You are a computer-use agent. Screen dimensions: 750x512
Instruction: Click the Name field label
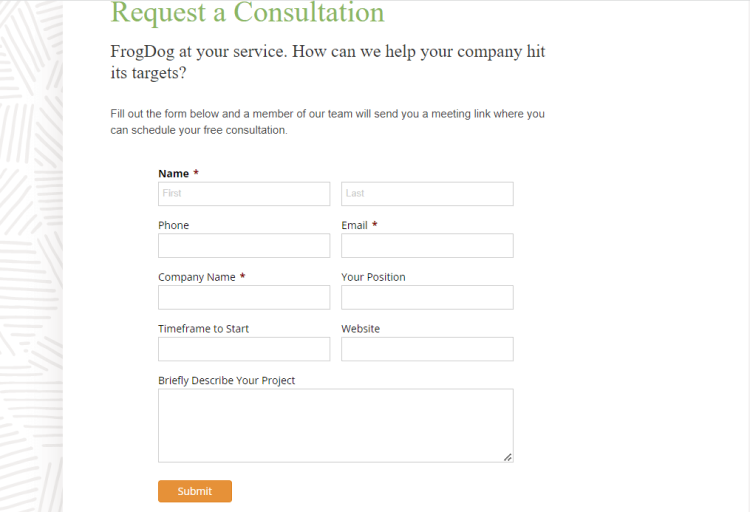[174, 174]
